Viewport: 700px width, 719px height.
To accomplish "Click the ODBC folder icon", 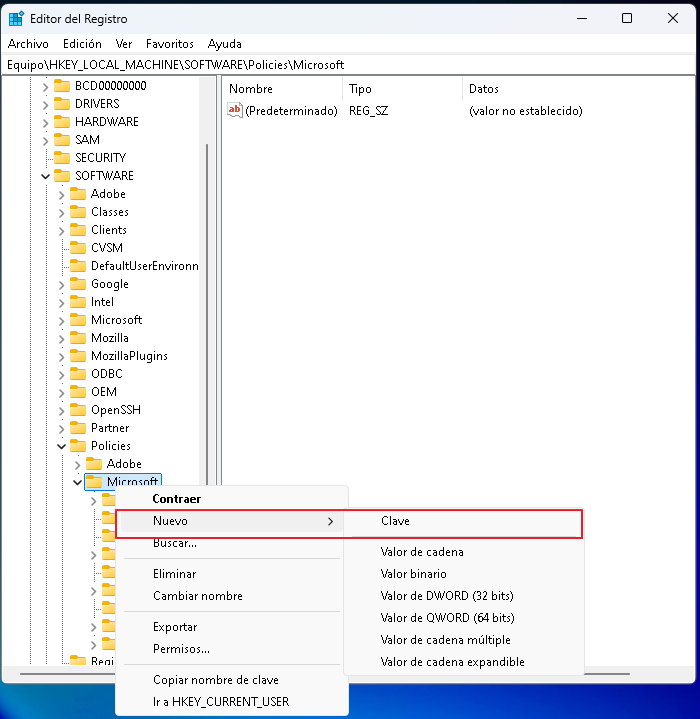I will click(78, 374).
